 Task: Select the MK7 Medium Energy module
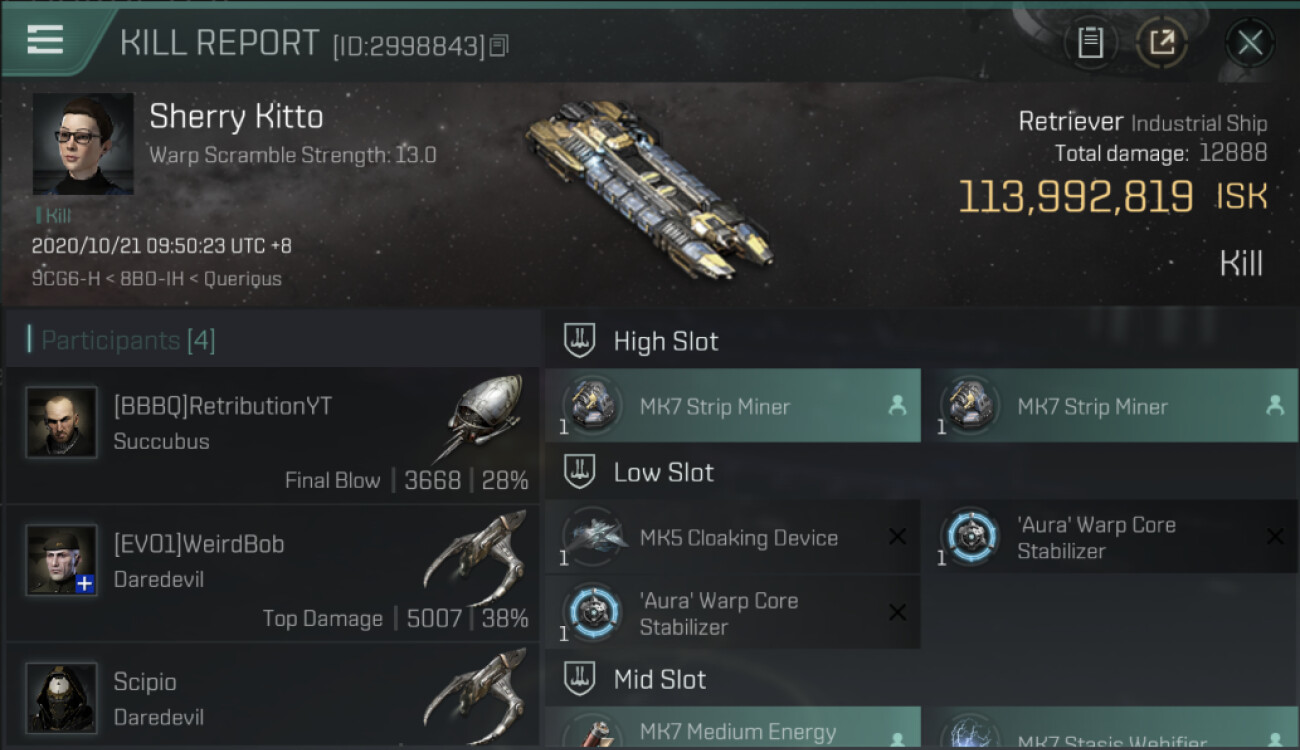[x=733, y=728]
